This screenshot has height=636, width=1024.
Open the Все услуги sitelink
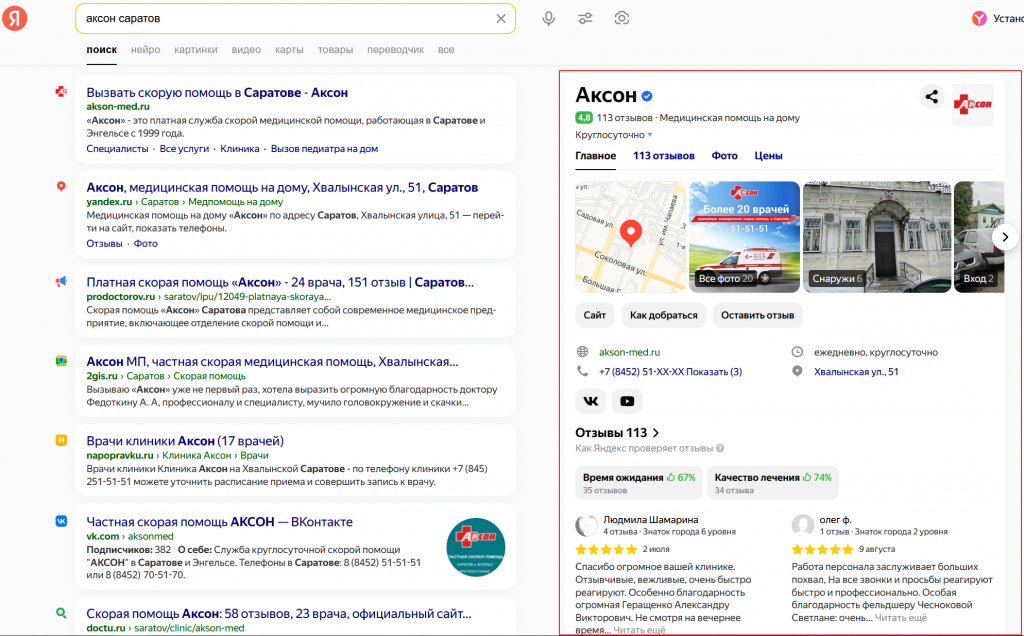click(184, 149)
